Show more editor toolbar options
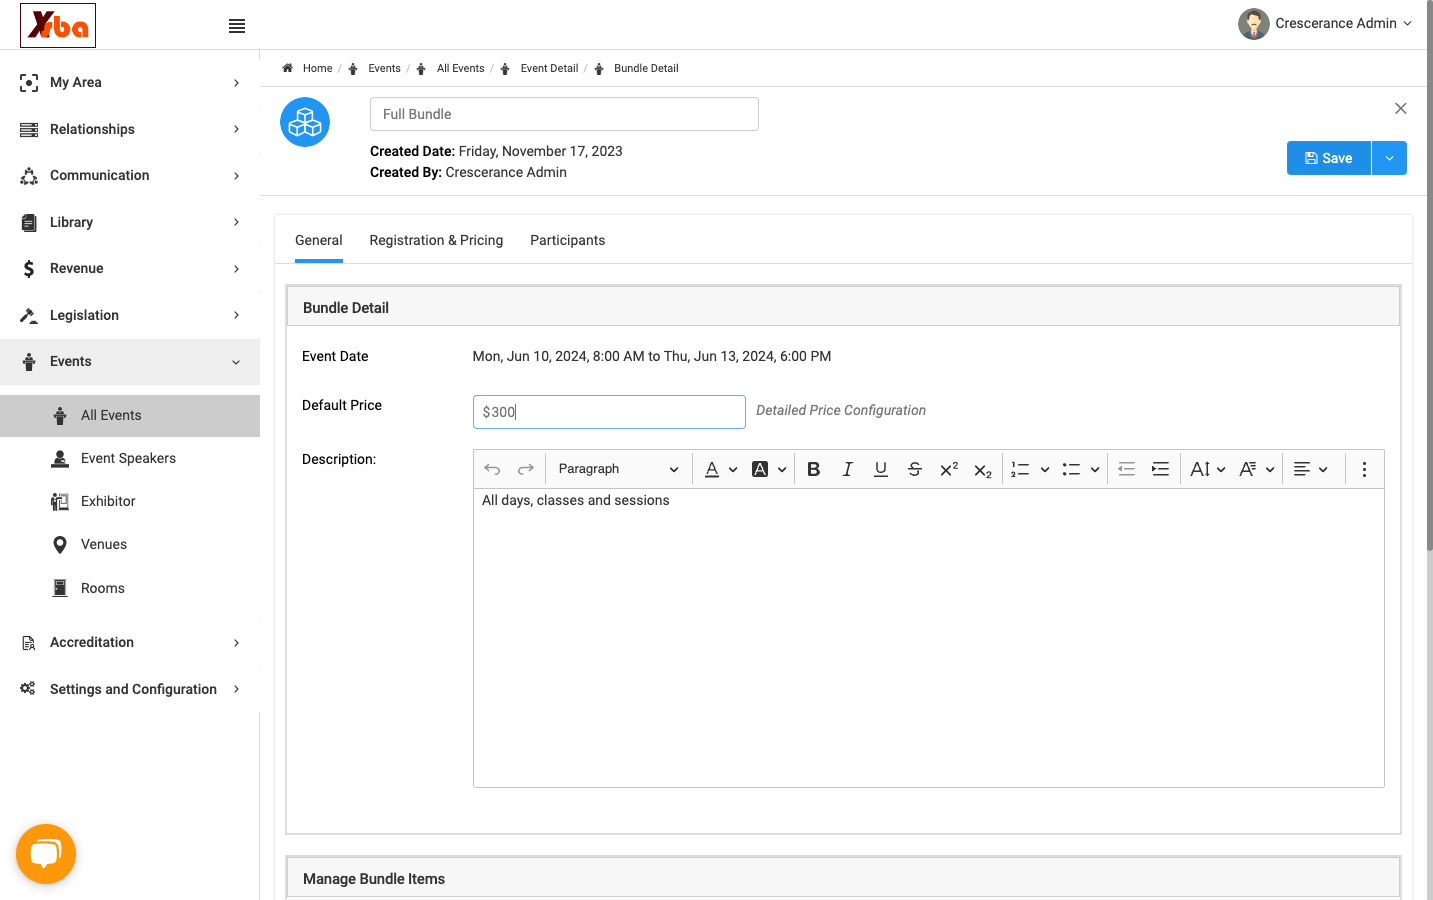Viewport: 1433px width, 900px height. pyautogui.click(x=1364, y=469)
